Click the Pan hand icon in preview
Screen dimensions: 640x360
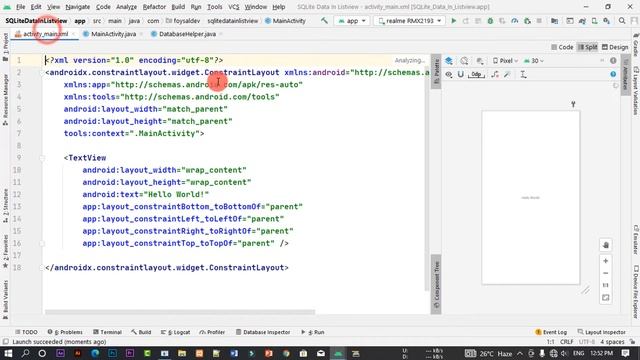click(x=606, y=245)
